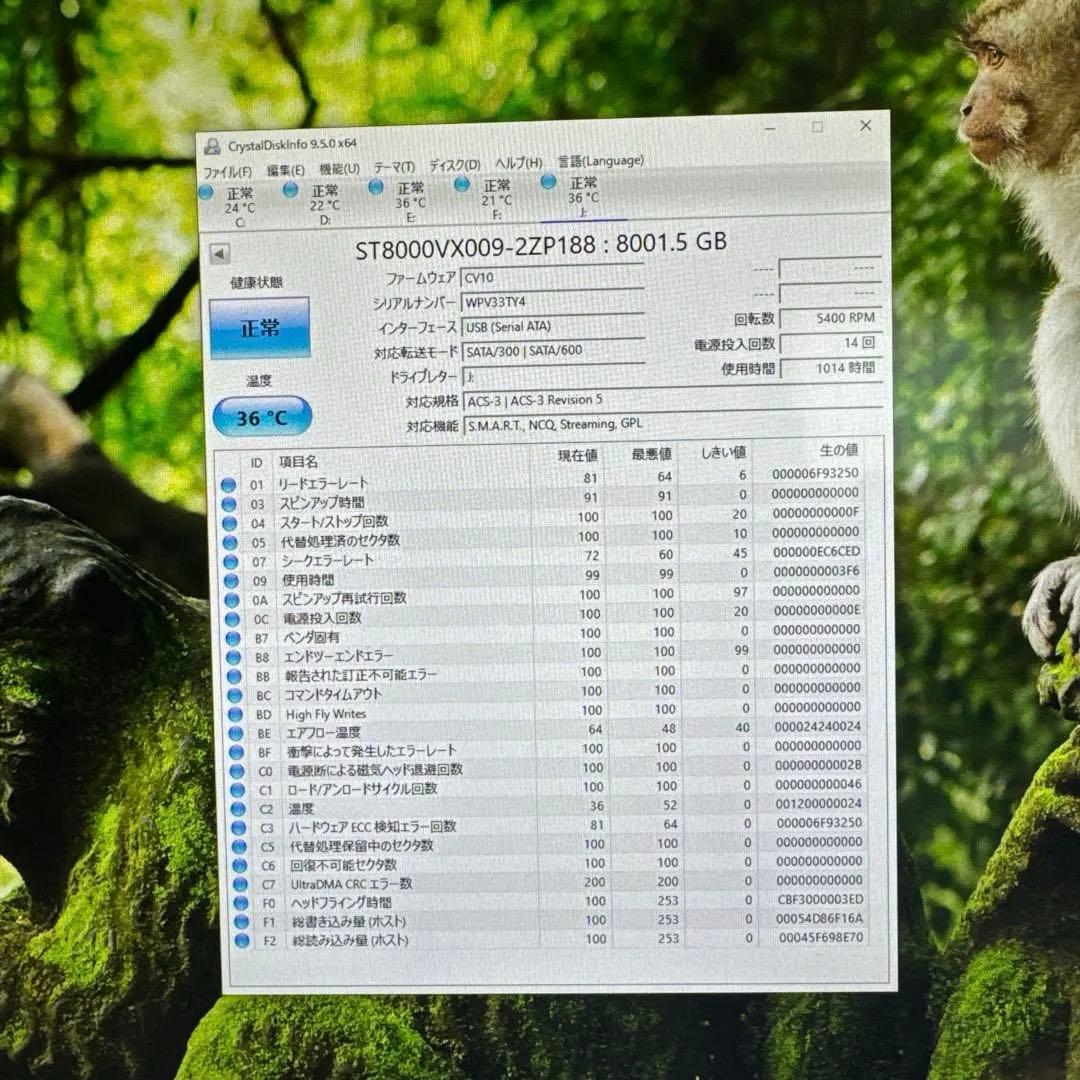Click status icon of ハードウェア ECC 検知エラー回数 row
The height and width of the screenshot is (1080, 1080).
pos(239,828)
